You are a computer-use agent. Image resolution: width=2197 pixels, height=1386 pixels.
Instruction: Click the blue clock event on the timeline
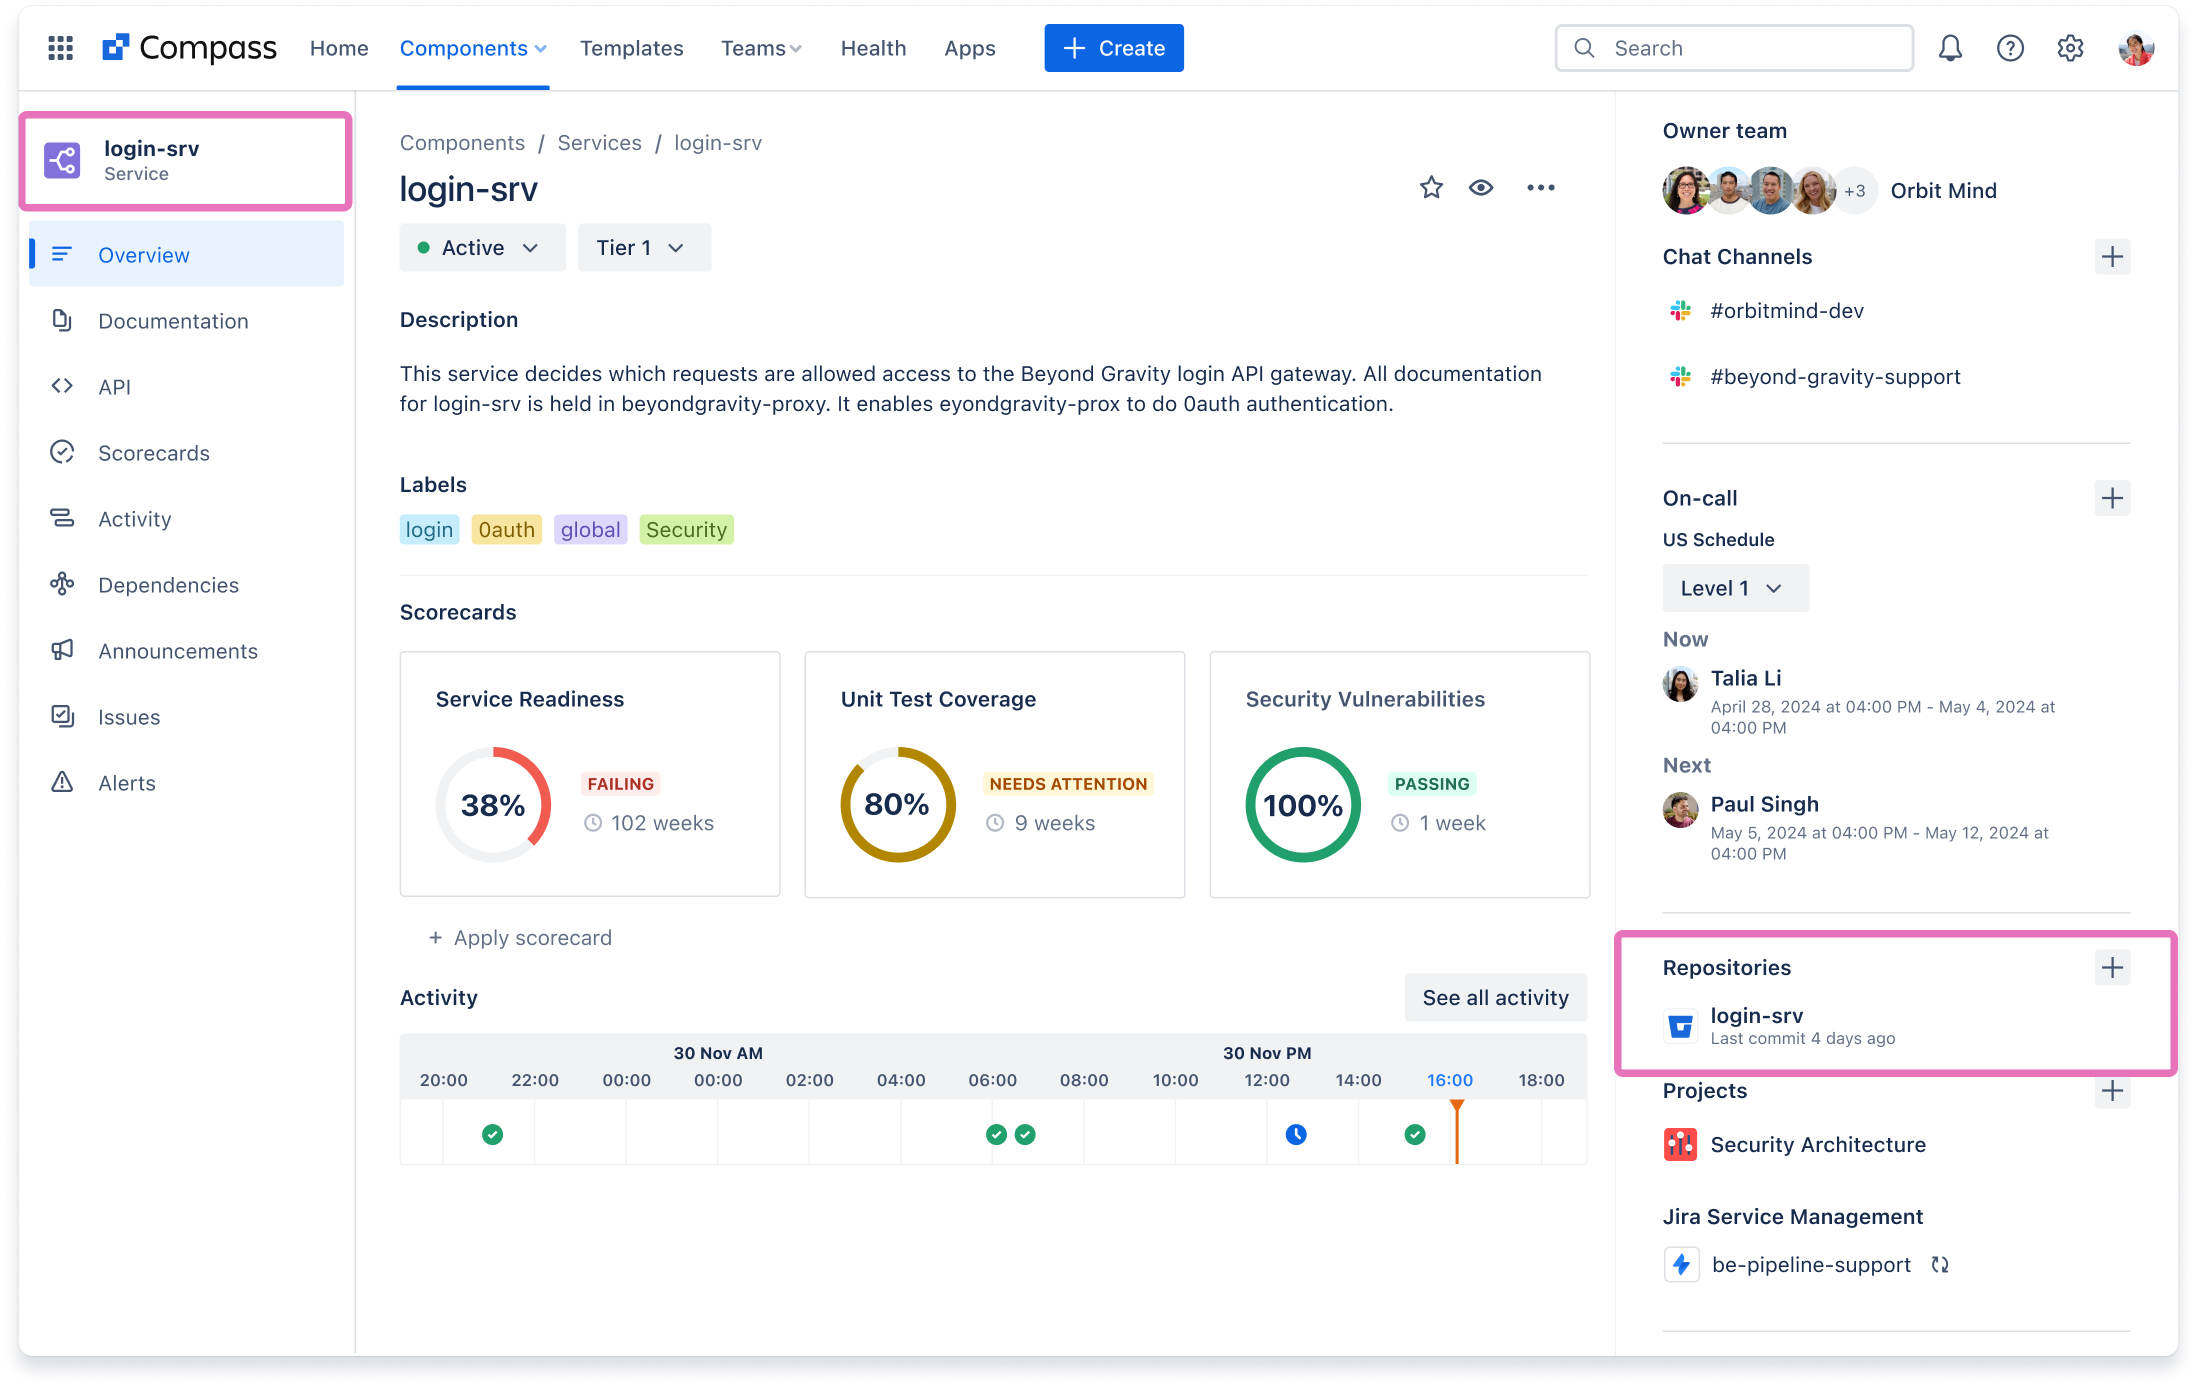(x=1296, y=1134)
